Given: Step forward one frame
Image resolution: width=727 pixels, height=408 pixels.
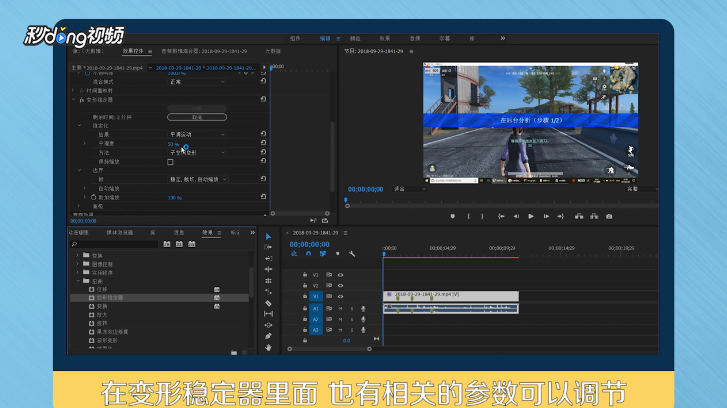Looking at the screenshot, I should [x=546, y=217].
